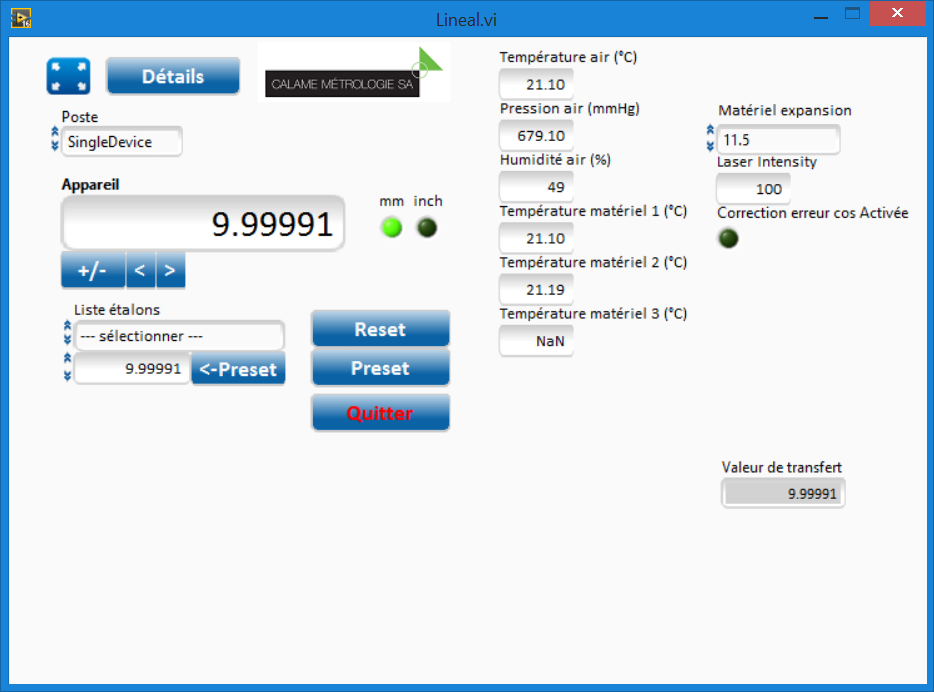Click the <-Preset button beside value field
Image resolution: width=934 pixels, height=692 pixels.
coord(238,369)
